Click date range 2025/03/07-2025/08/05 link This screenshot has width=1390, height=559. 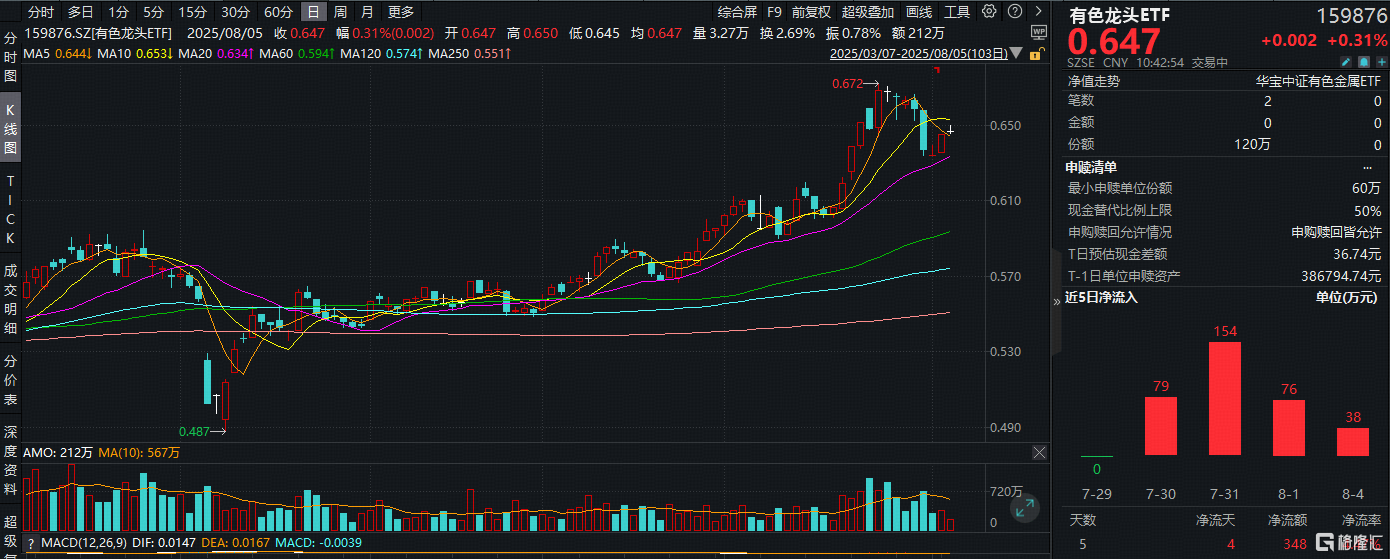(919, 54)
